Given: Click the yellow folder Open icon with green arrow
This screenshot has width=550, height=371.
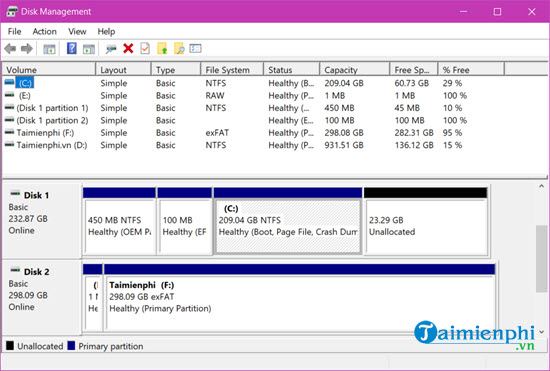Looking at the screenshot, I should click(x=162, y=48).
